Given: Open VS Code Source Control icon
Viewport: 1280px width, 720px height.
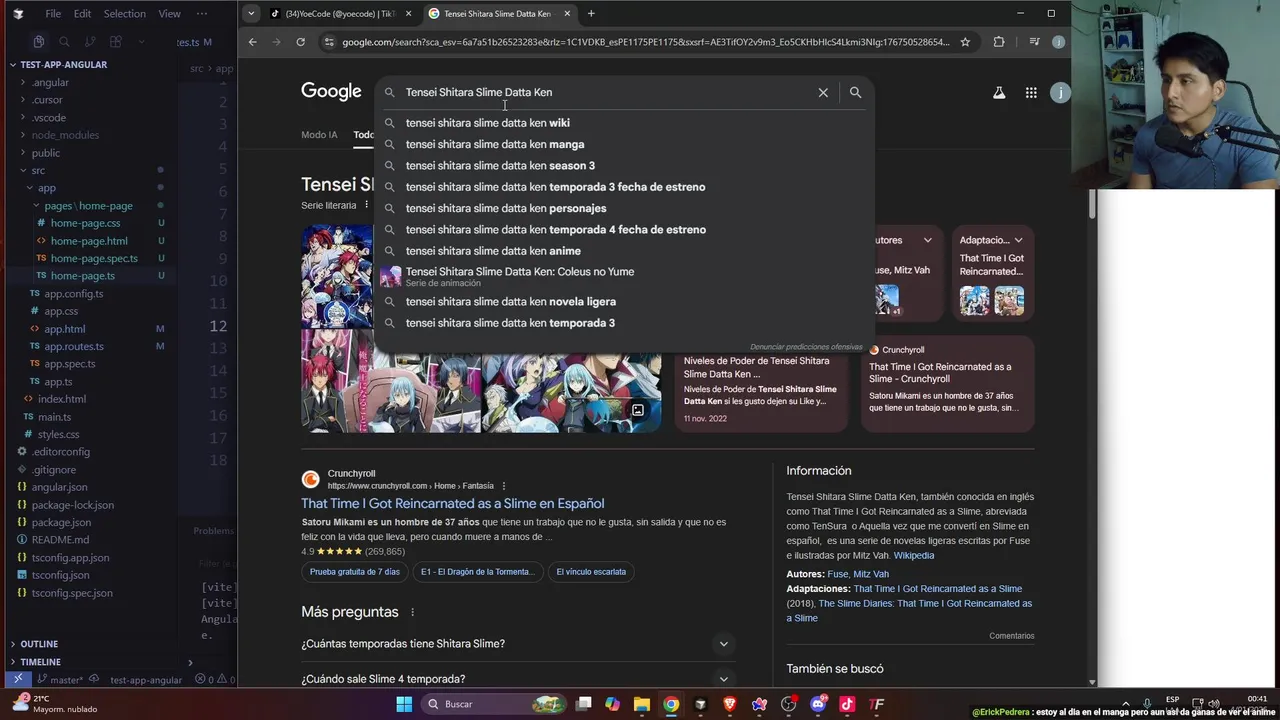Looking at the screenshot, I should [90, 42].
